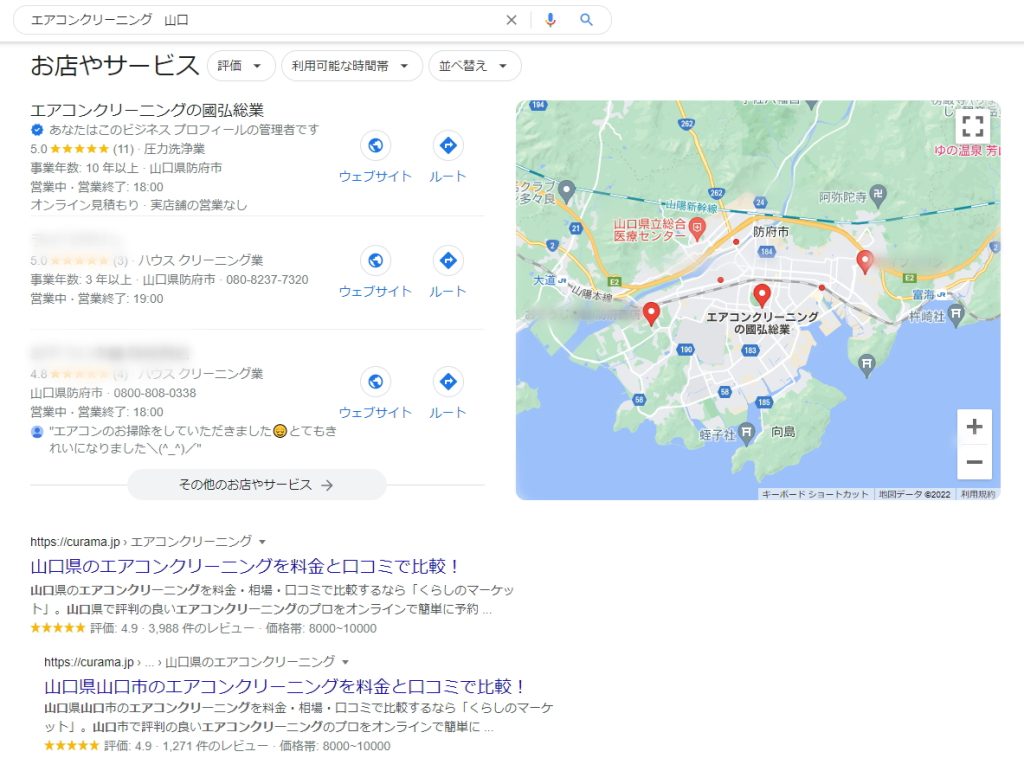
Task: Open the 評価 rating filter dropdown
Action: (241, 66)
